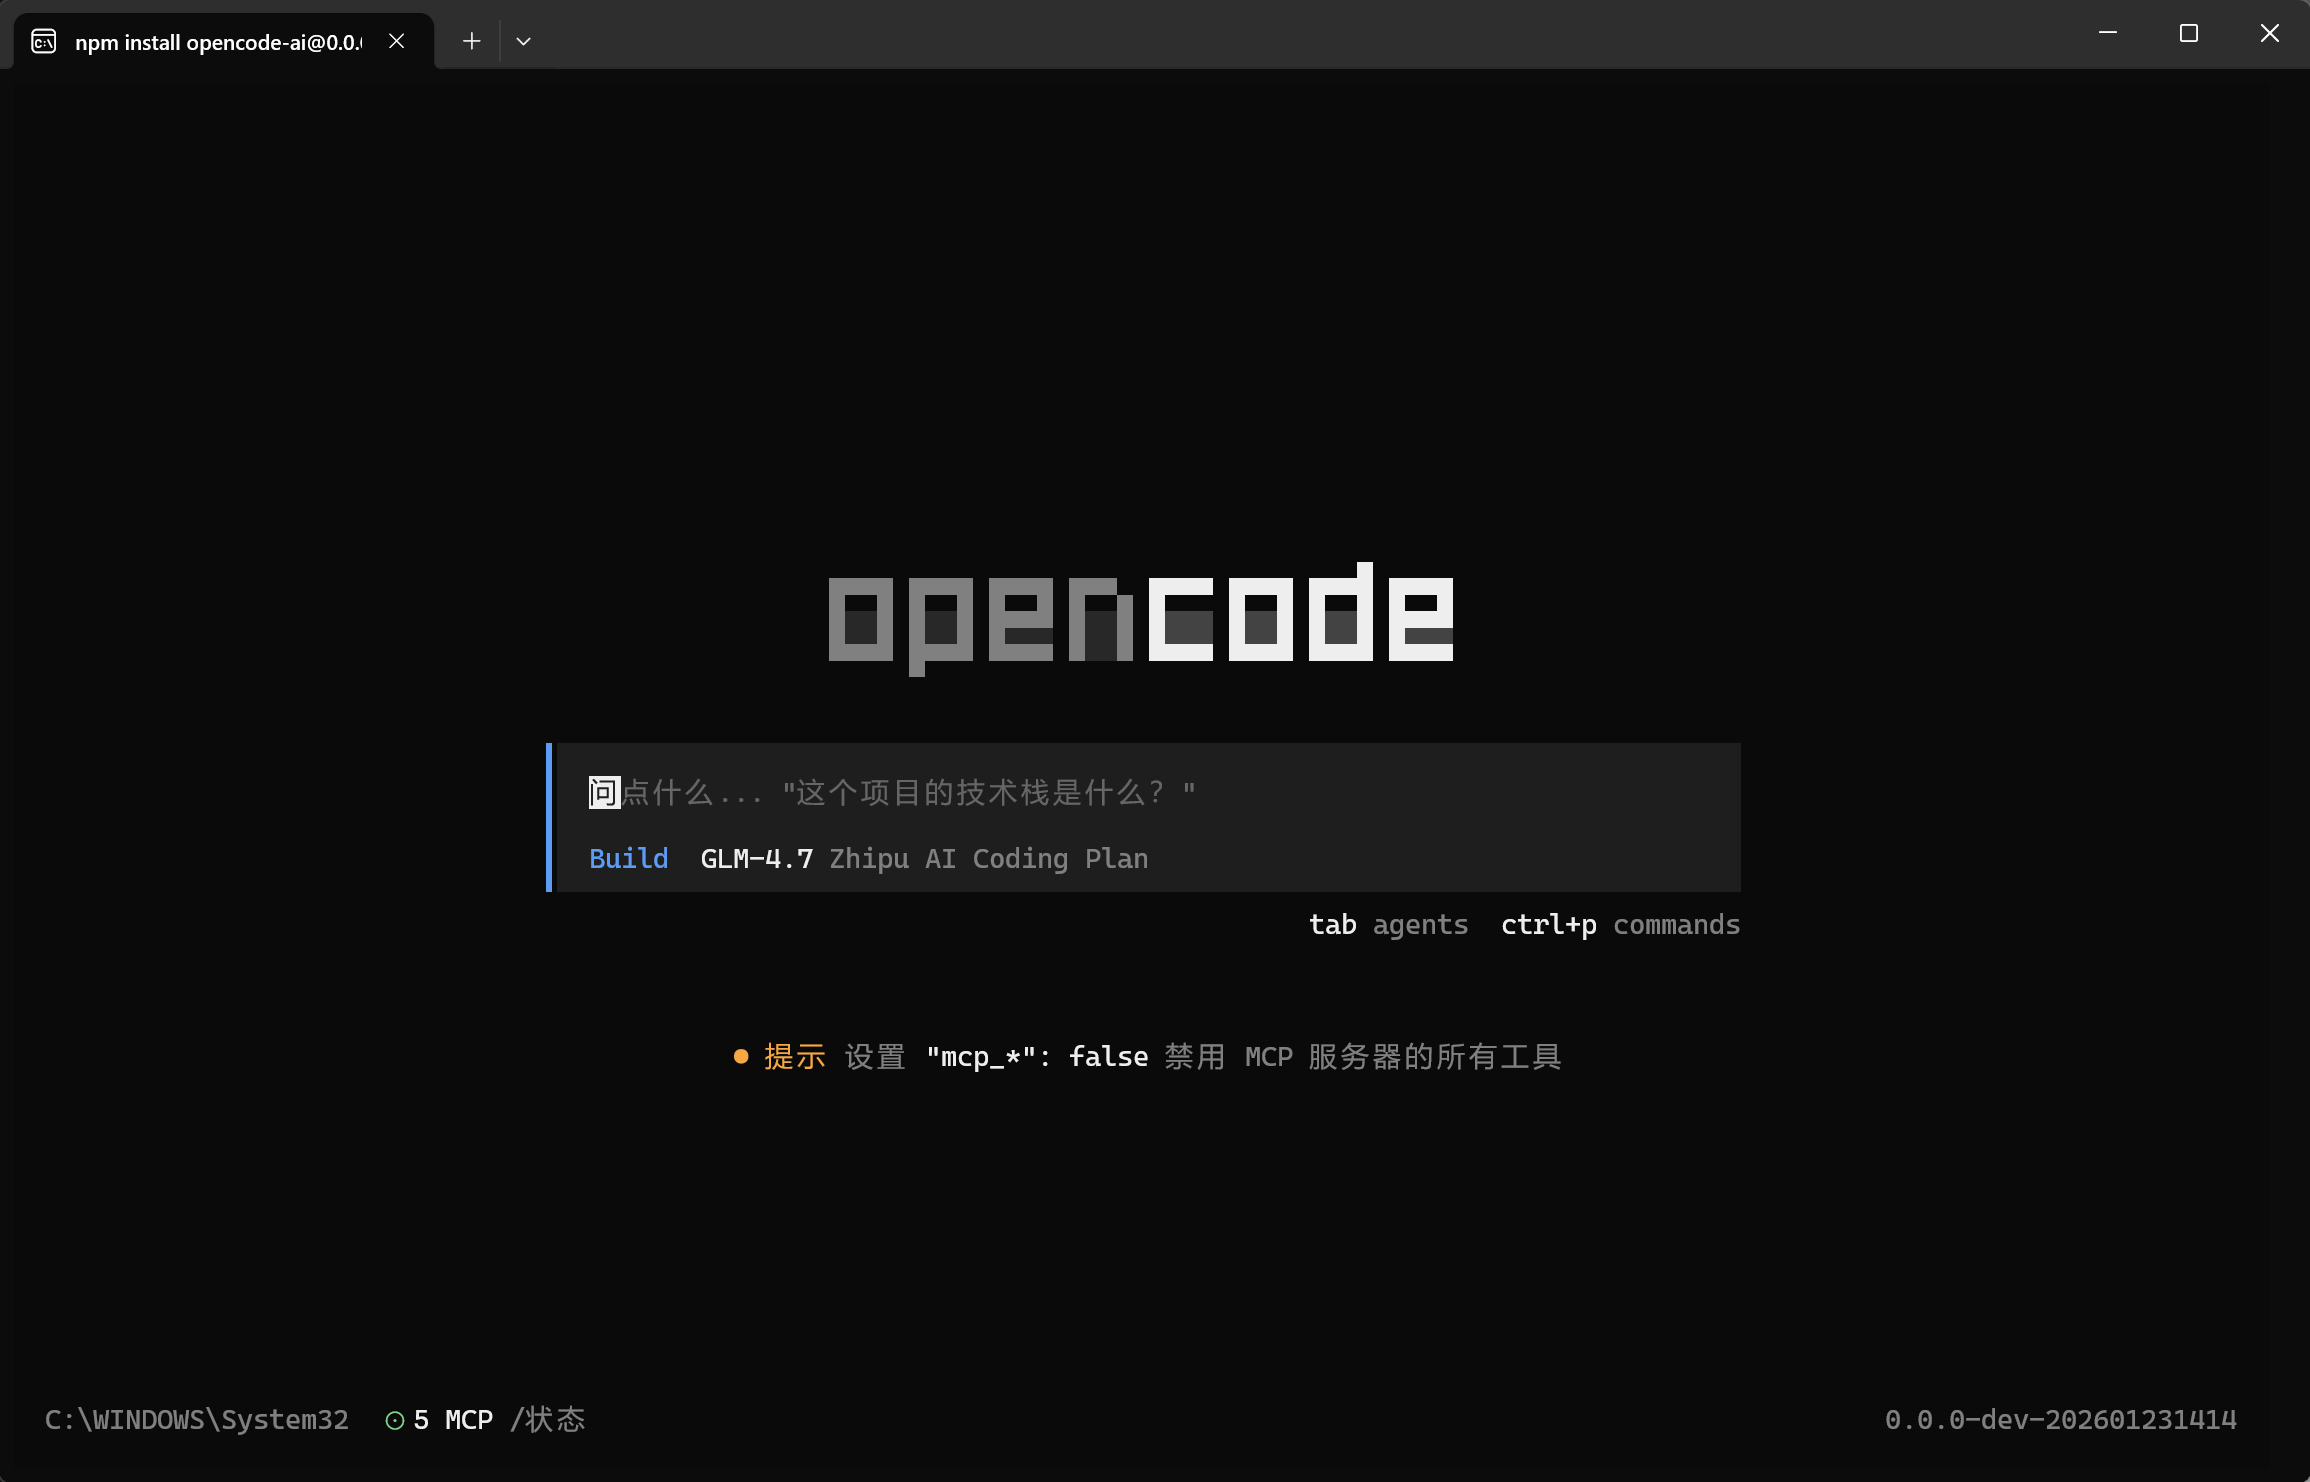Viewport: 2310px width, 1482px height.
Task: Click the blue accent bar beside the prompt
Action: coord(548,817)
